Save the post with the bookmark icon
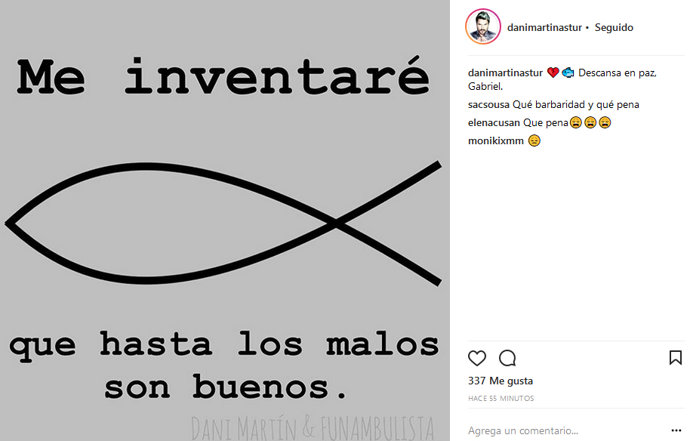 tap(675, 357)
